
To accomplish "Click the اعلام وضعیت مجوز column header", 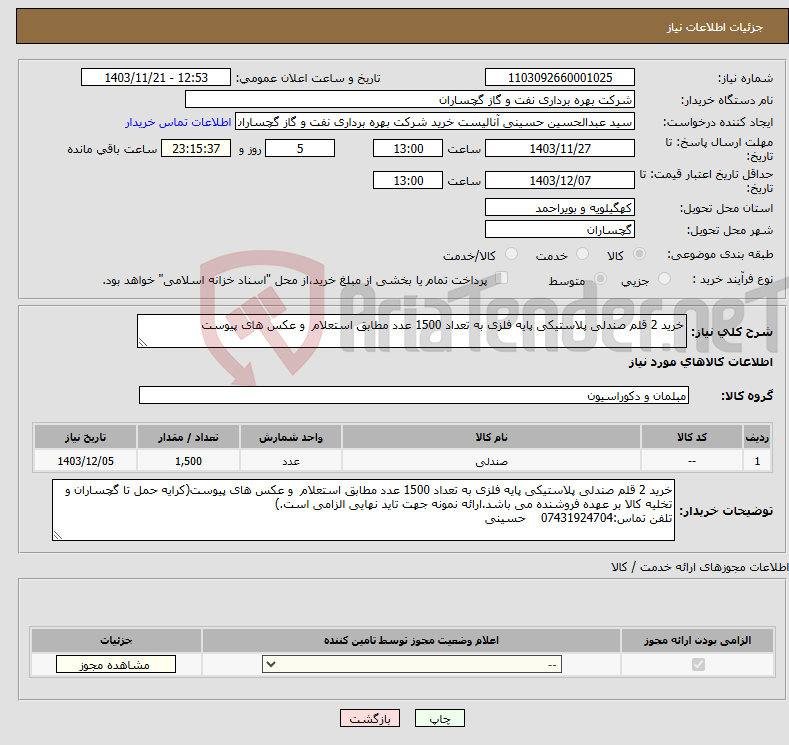I will point(411,640).
